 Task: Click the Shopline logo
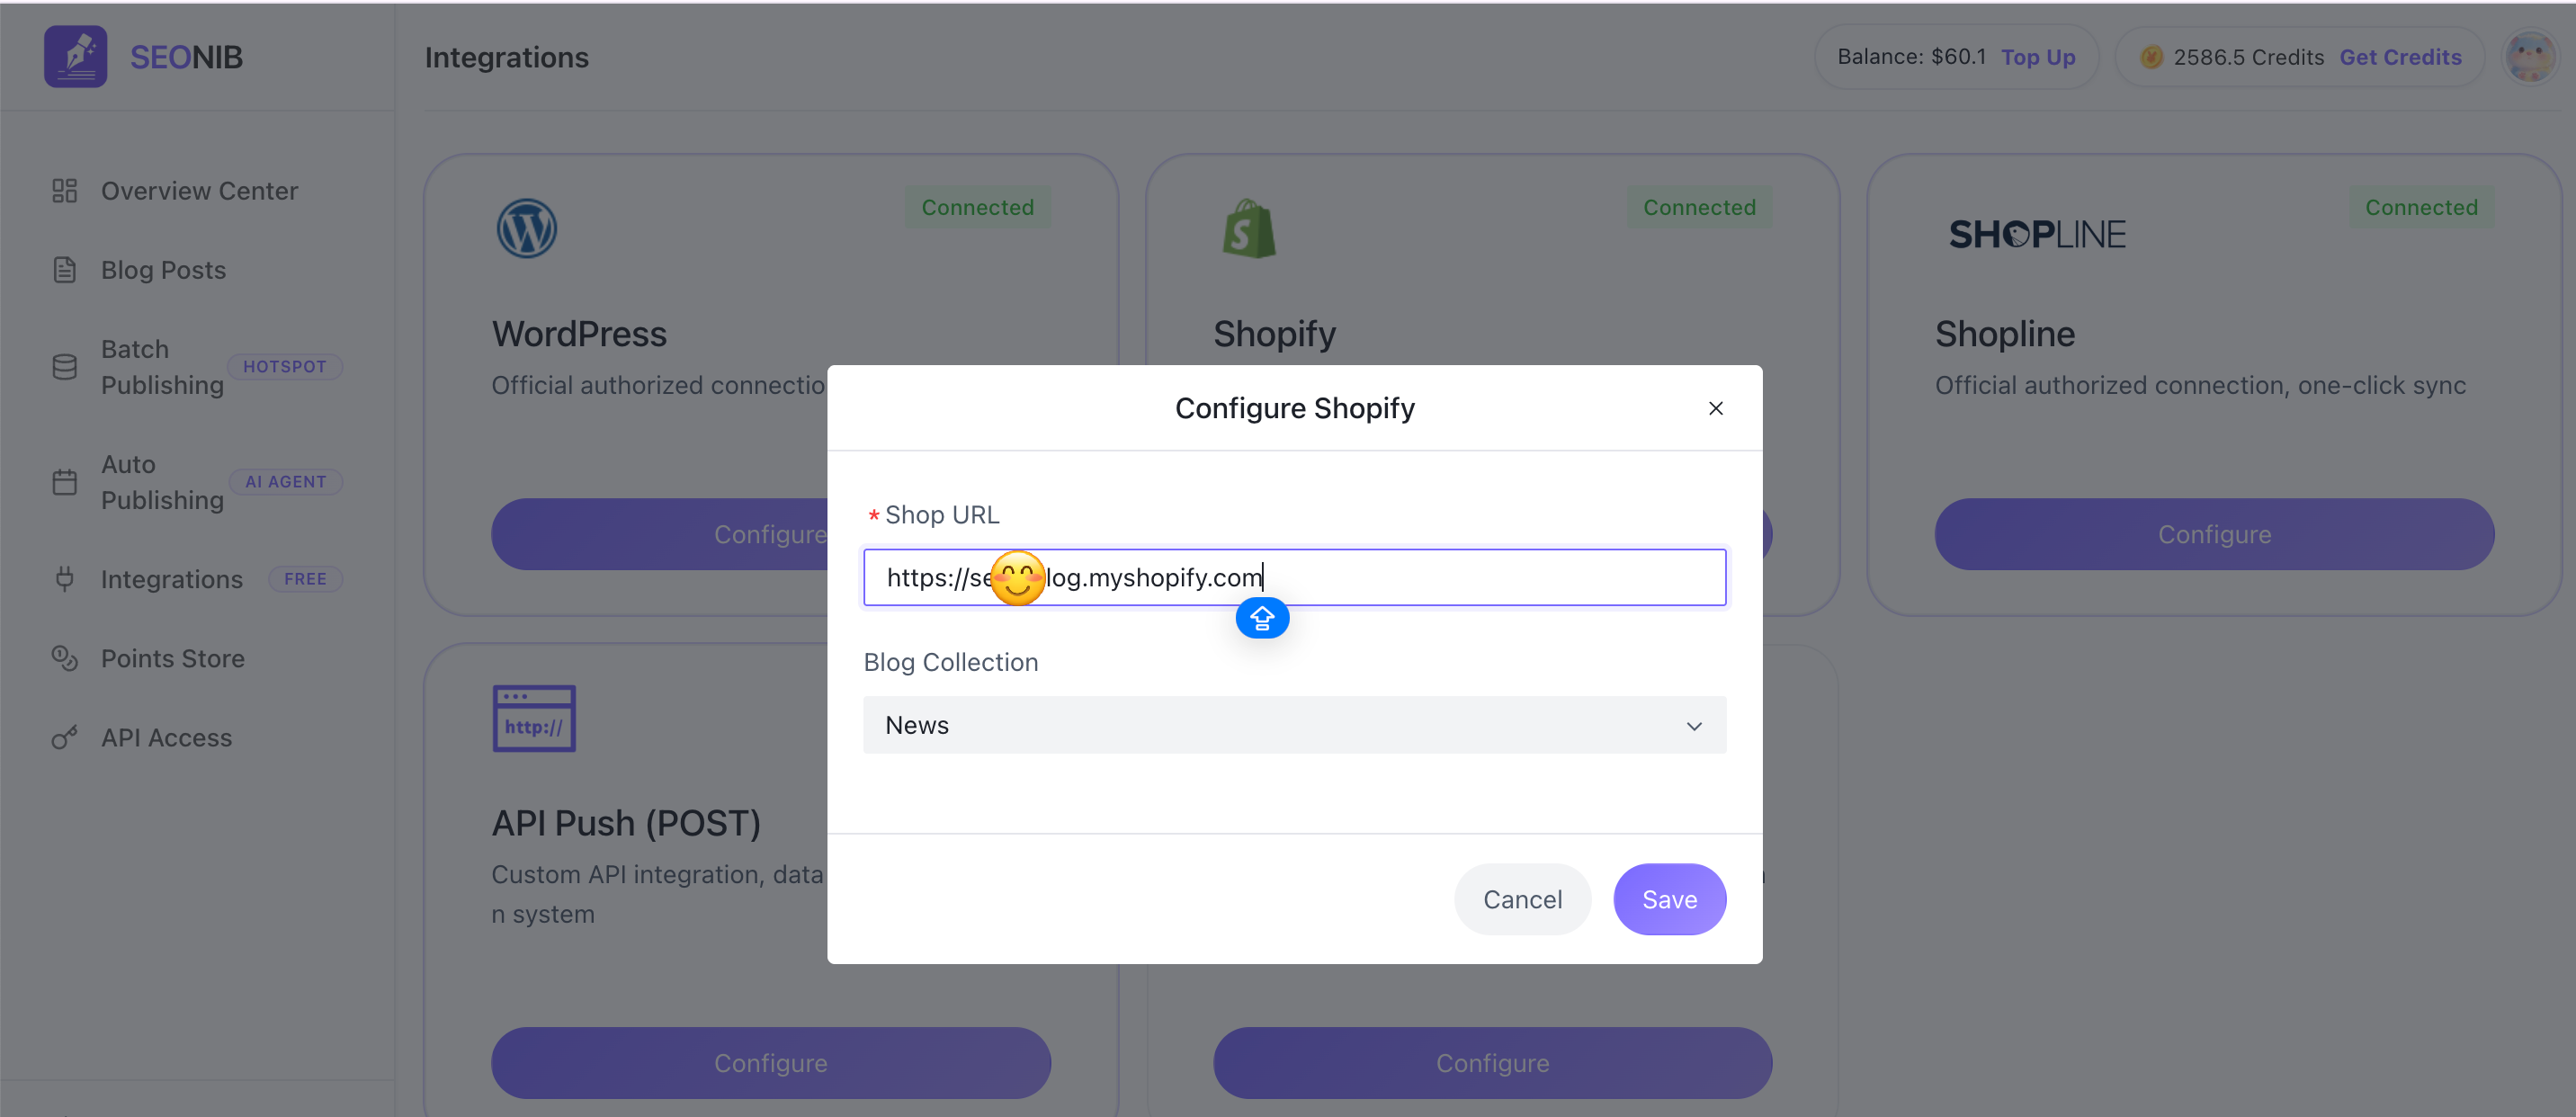pyautogui.click(x=2036, y=235)
